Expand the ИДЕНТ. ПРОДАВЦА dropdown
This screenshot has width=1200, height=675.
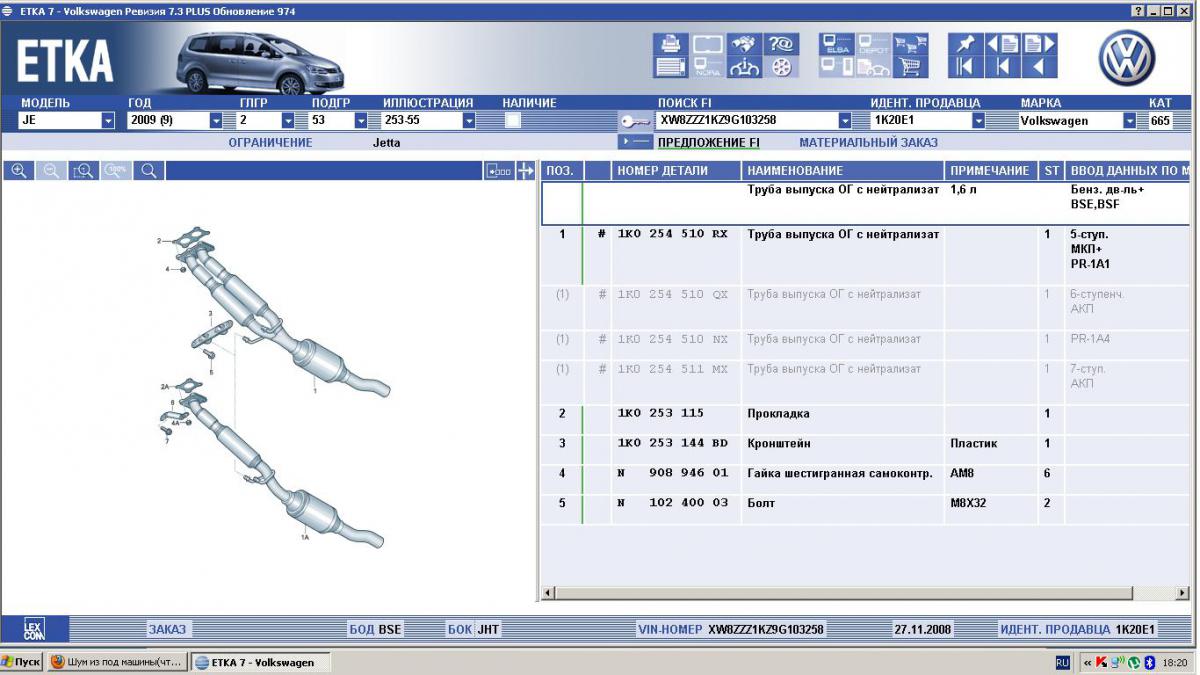tap(979, 121)
